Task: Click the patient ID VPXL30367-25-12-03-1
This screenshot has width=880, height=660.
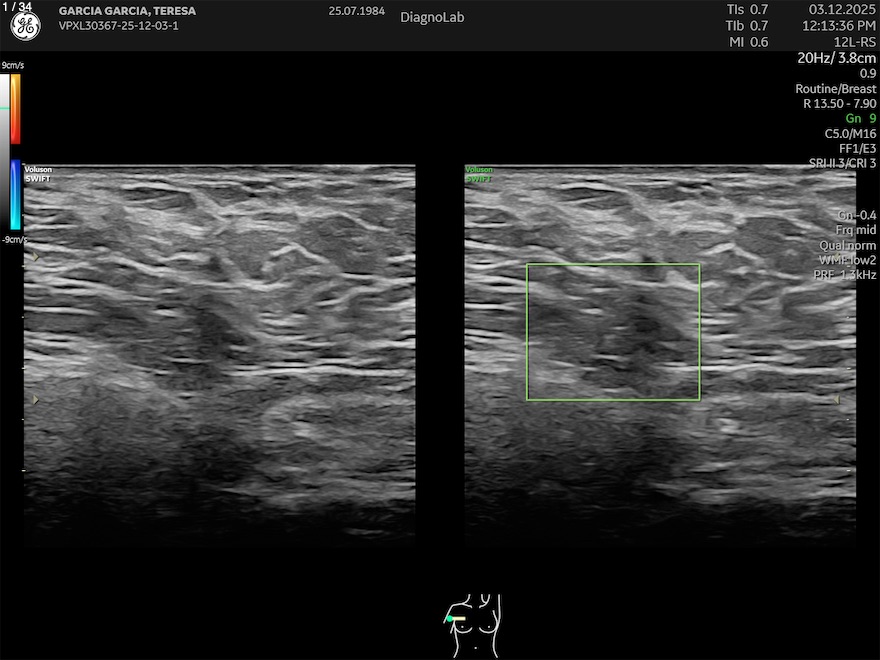Action: pos(119,25)
